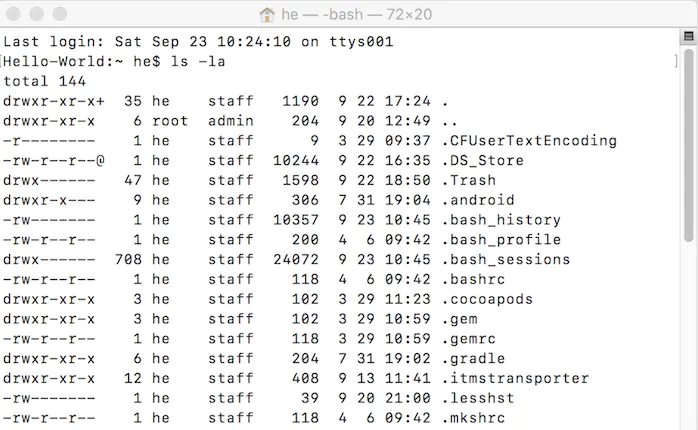Click the yellow minimize window button
The width and height of the screenshot is (698, 430).
click(37, 14)
